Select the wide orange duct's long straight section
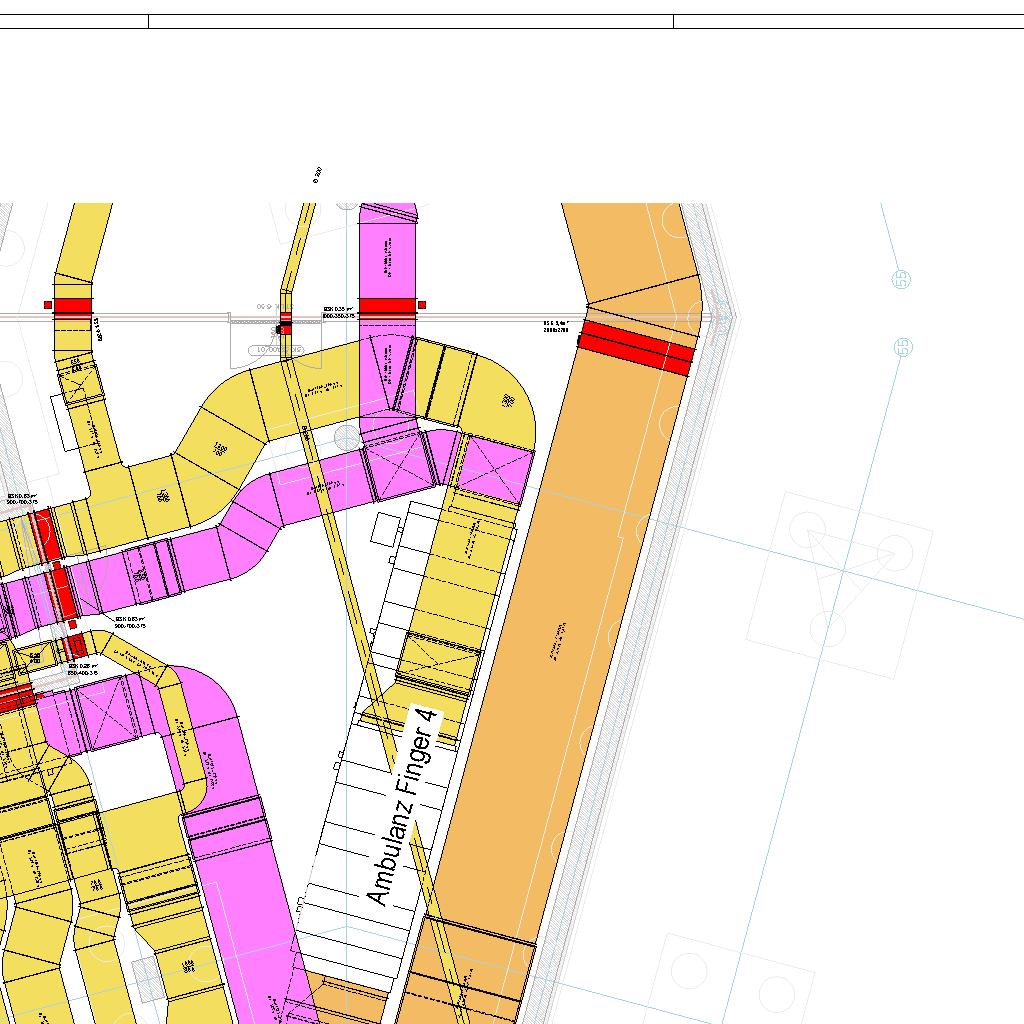Image resolution: width=1024 pixels, height=1024 pixels. [x=560, y=640]
